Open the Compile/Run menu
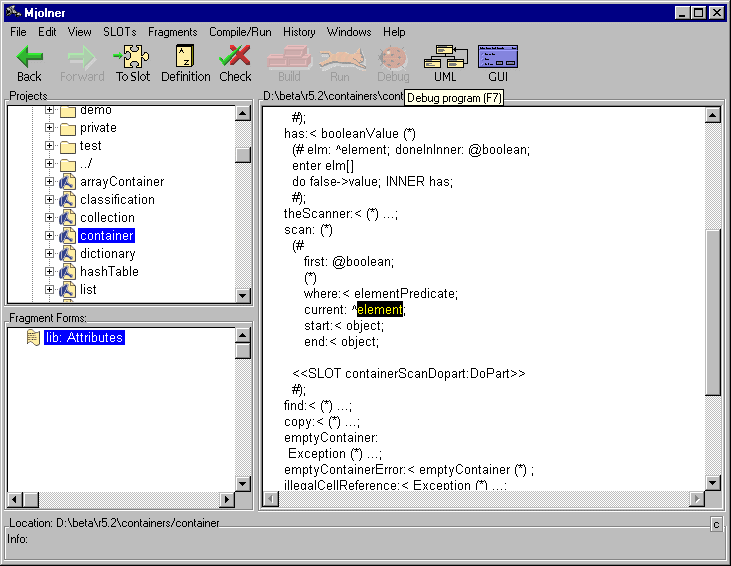The width and height of the screenshot is (731, 566). pyautogui.click(x=240, y=32)
